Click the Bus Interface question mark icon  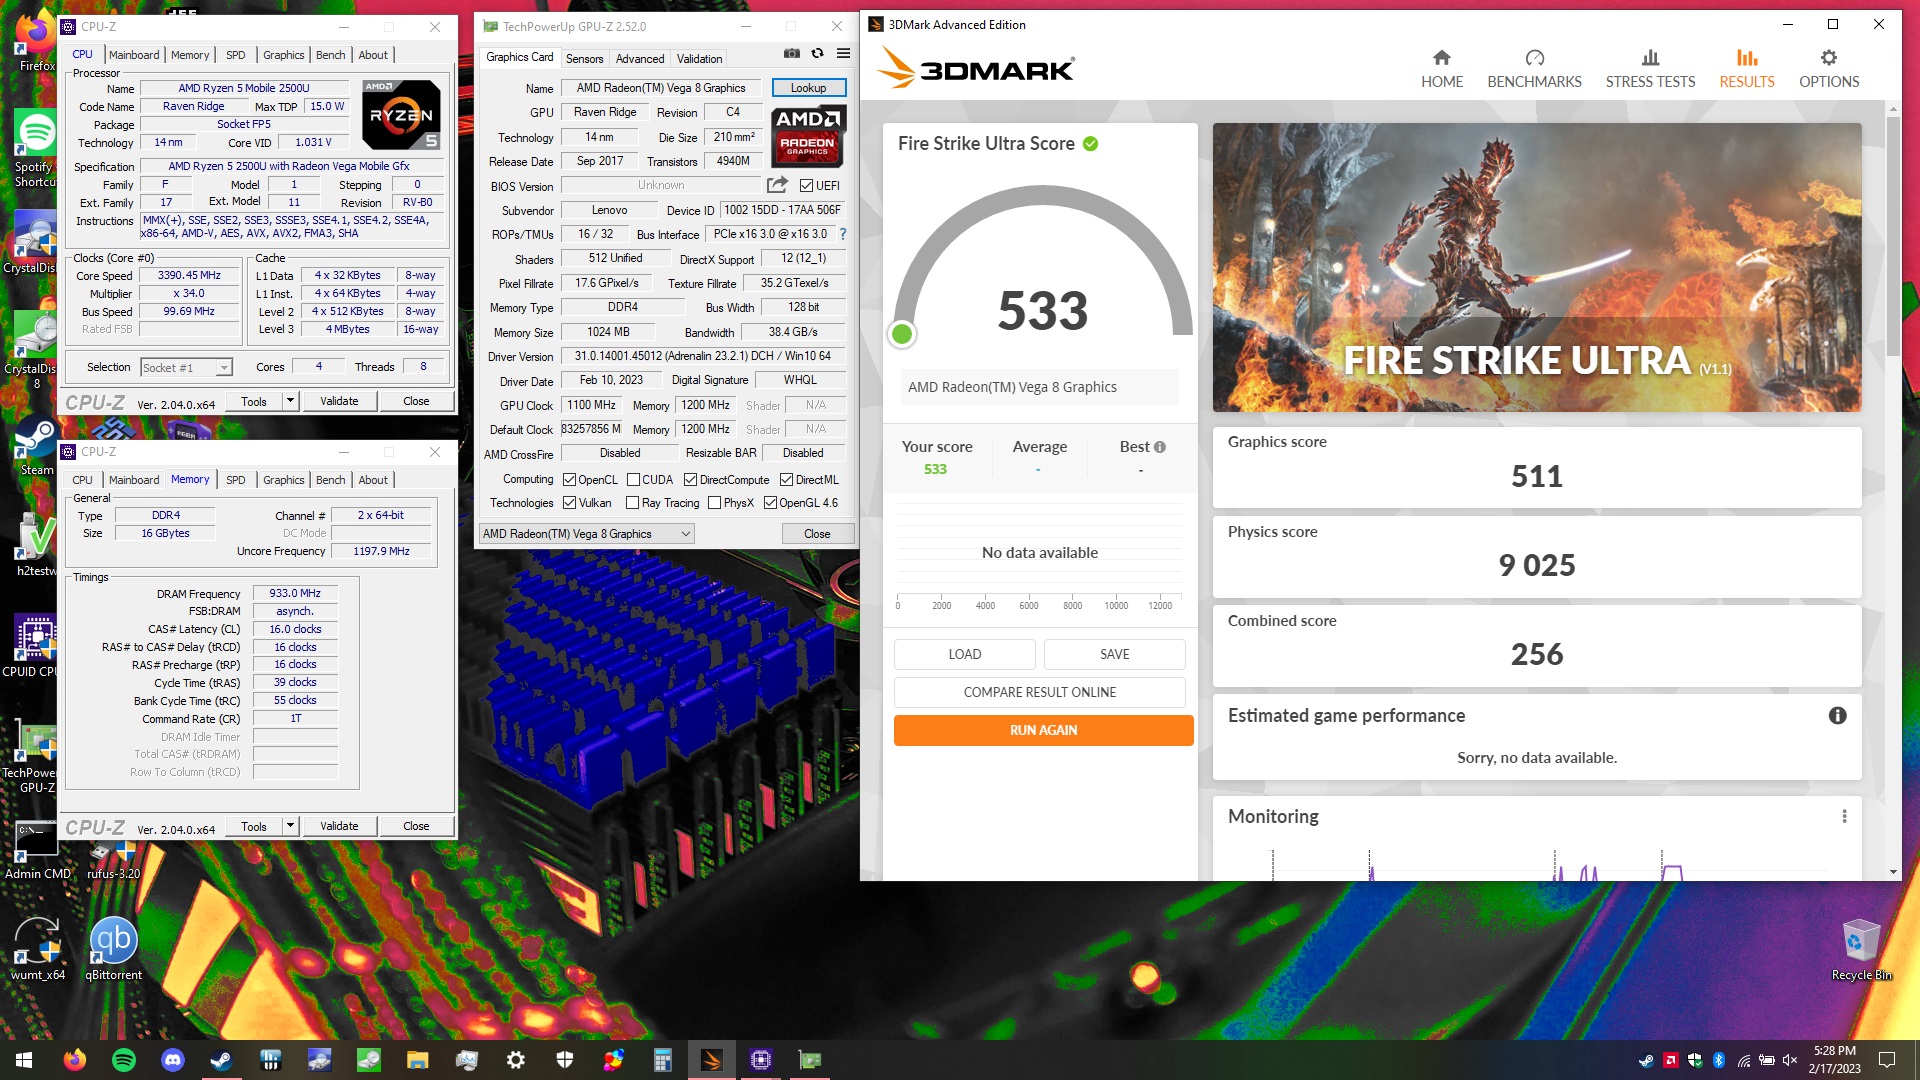(x=842, y=234)
